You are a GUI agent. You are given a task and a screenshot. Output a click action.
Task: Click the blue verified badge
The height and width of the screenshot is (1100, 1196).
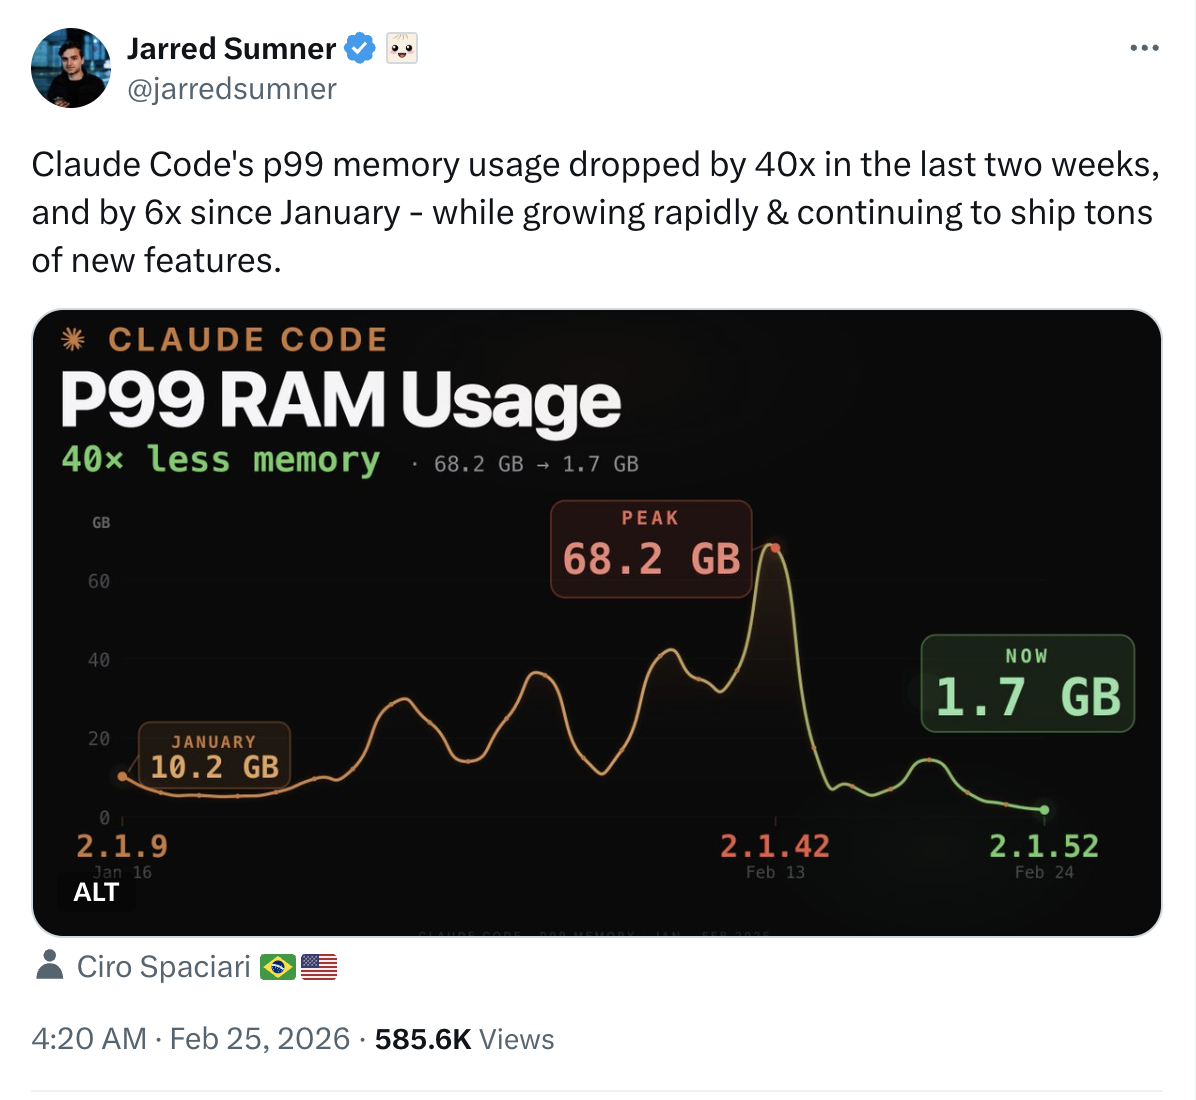click(360, 48)
